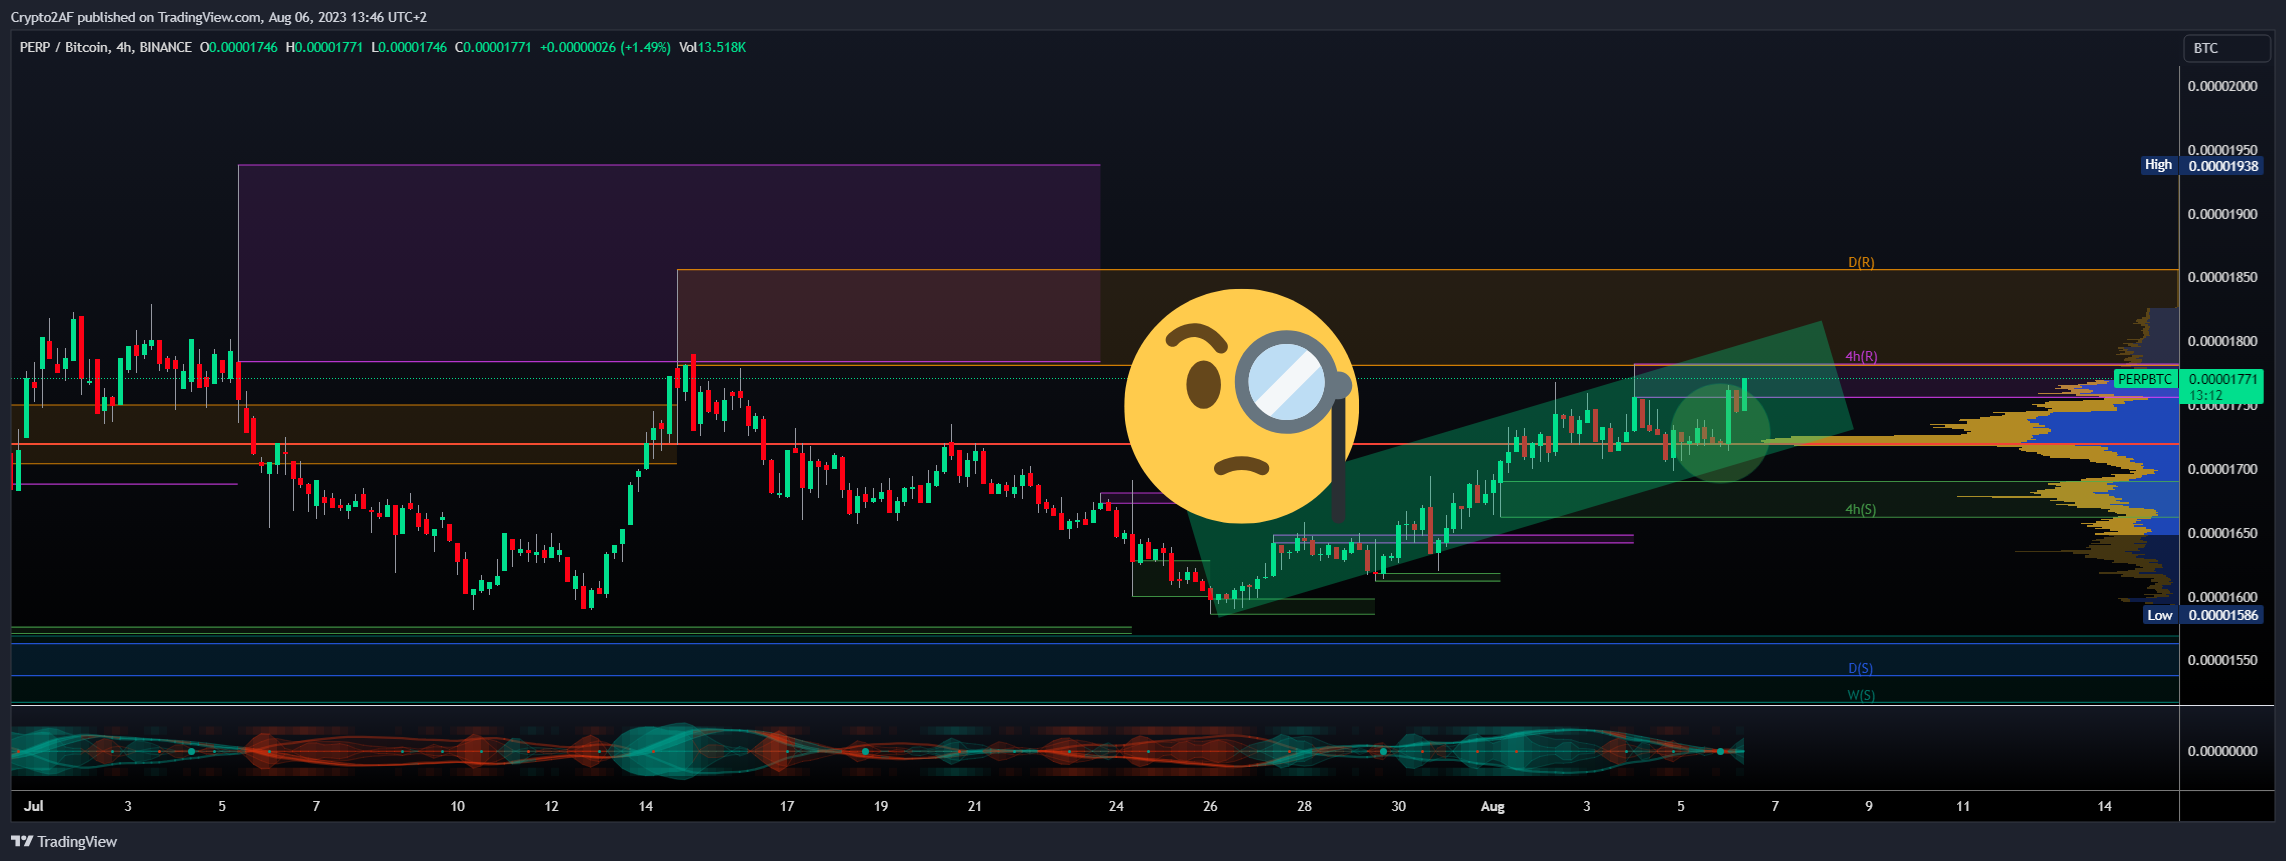Click the PERP / Bitcoin, 4h, BINANCE title
This screenshot has height=861, width=2286.
point(106,47)
